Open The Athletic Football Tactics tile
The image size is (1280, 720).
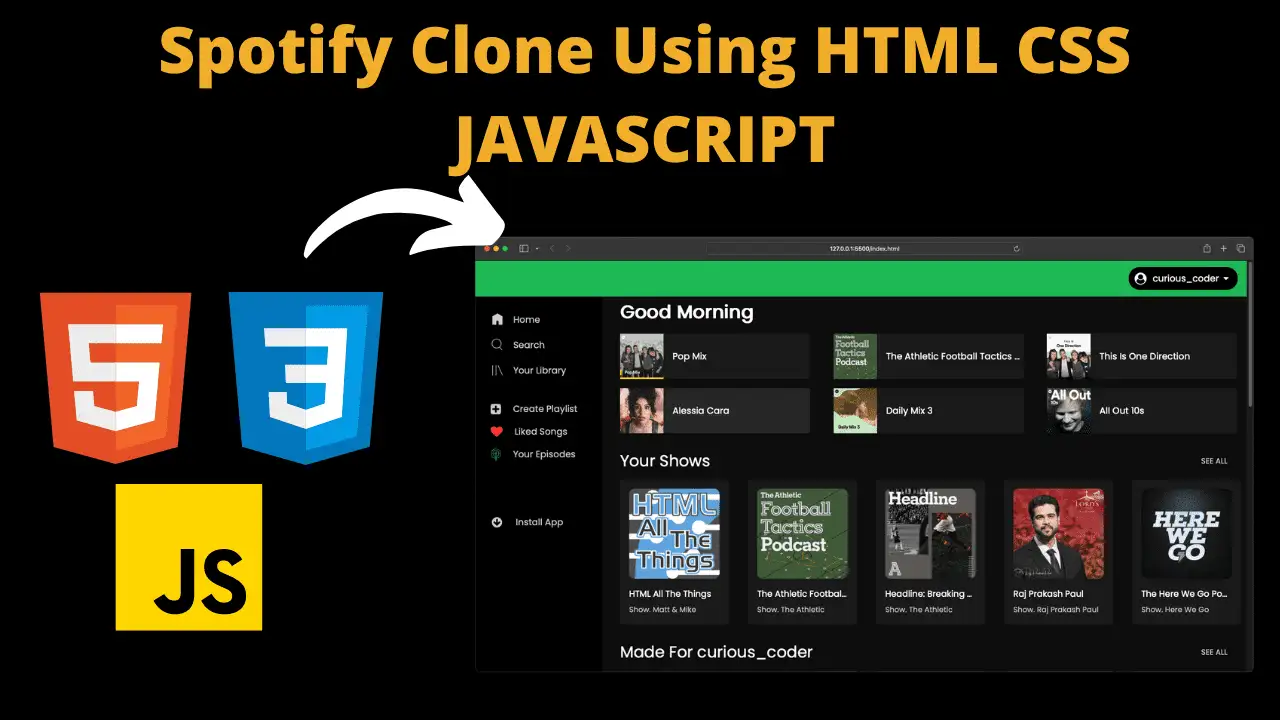(x=929, y=356)
